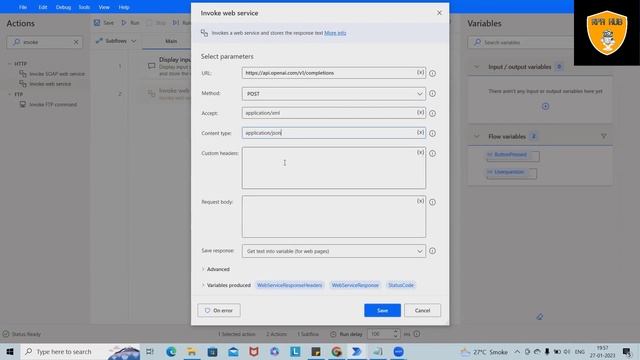Click the Run button in main toolbar
Image resolution: width=640 pixels, height=360 pixels.
tap(130, 23)
